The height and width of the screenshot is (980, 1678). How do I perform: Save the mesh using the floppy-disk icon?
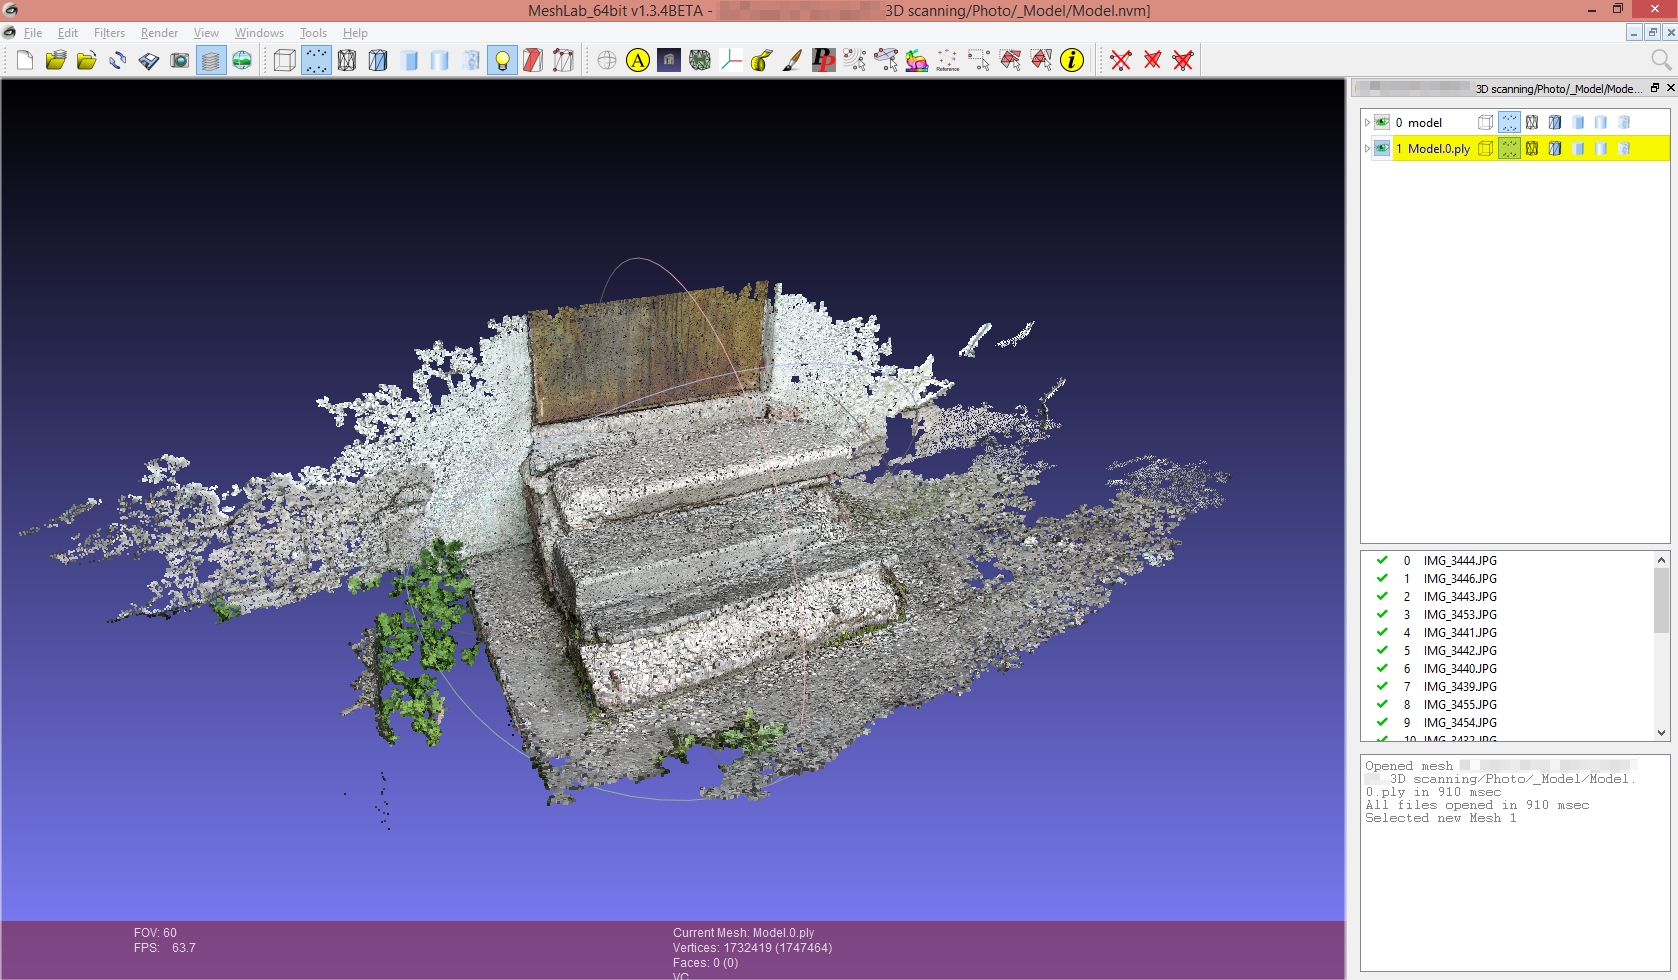[149, 61]
